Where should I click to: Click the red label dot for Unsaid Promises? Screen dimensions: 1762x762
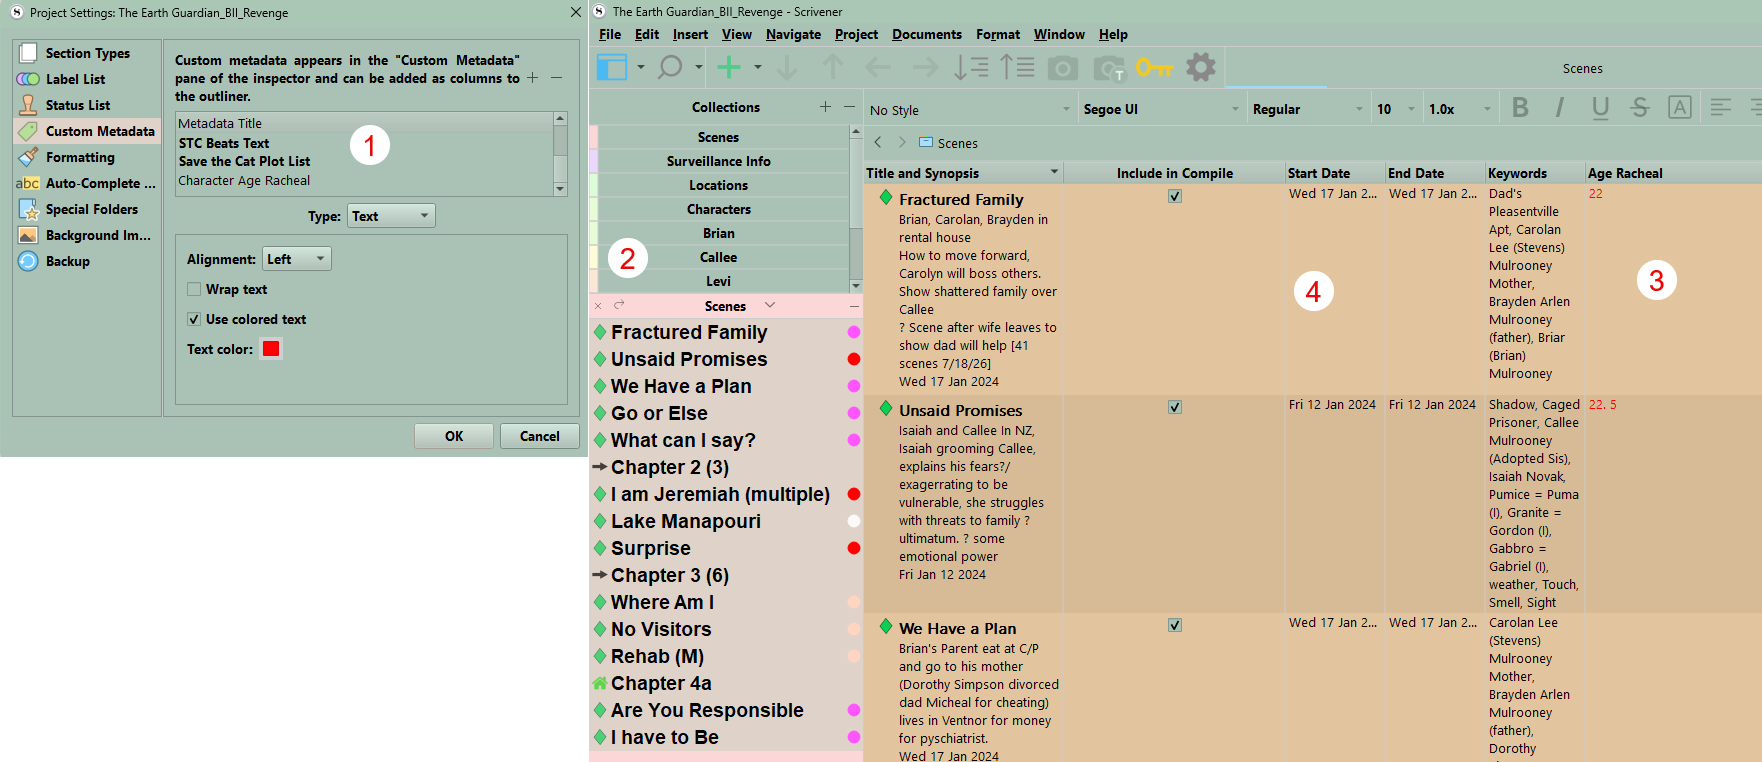coord(854,359)
